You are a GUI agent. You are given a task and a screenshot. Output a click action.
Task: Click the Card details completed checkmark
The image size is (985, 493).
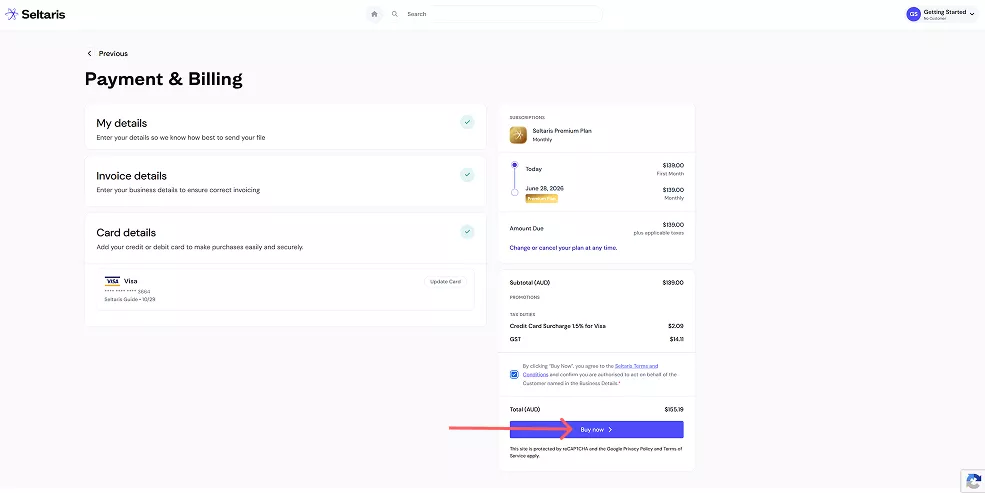click(x=467, y=232)
